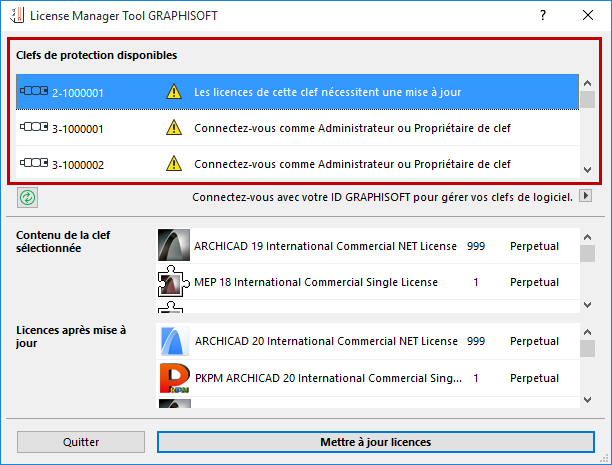The height and width of the screenshot is (465, 612).
Task: Click the dongle icon beside 3-1000001
Action: tap(34, 127)
